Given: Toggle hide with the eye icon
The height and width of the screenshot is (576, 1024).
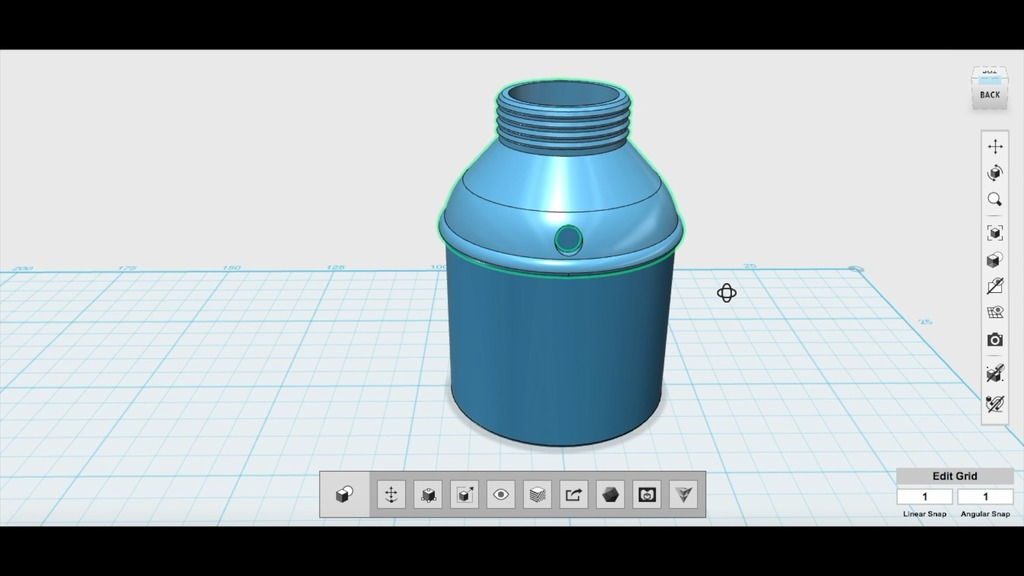Looking at the screenshot, I should coord(501,494).
